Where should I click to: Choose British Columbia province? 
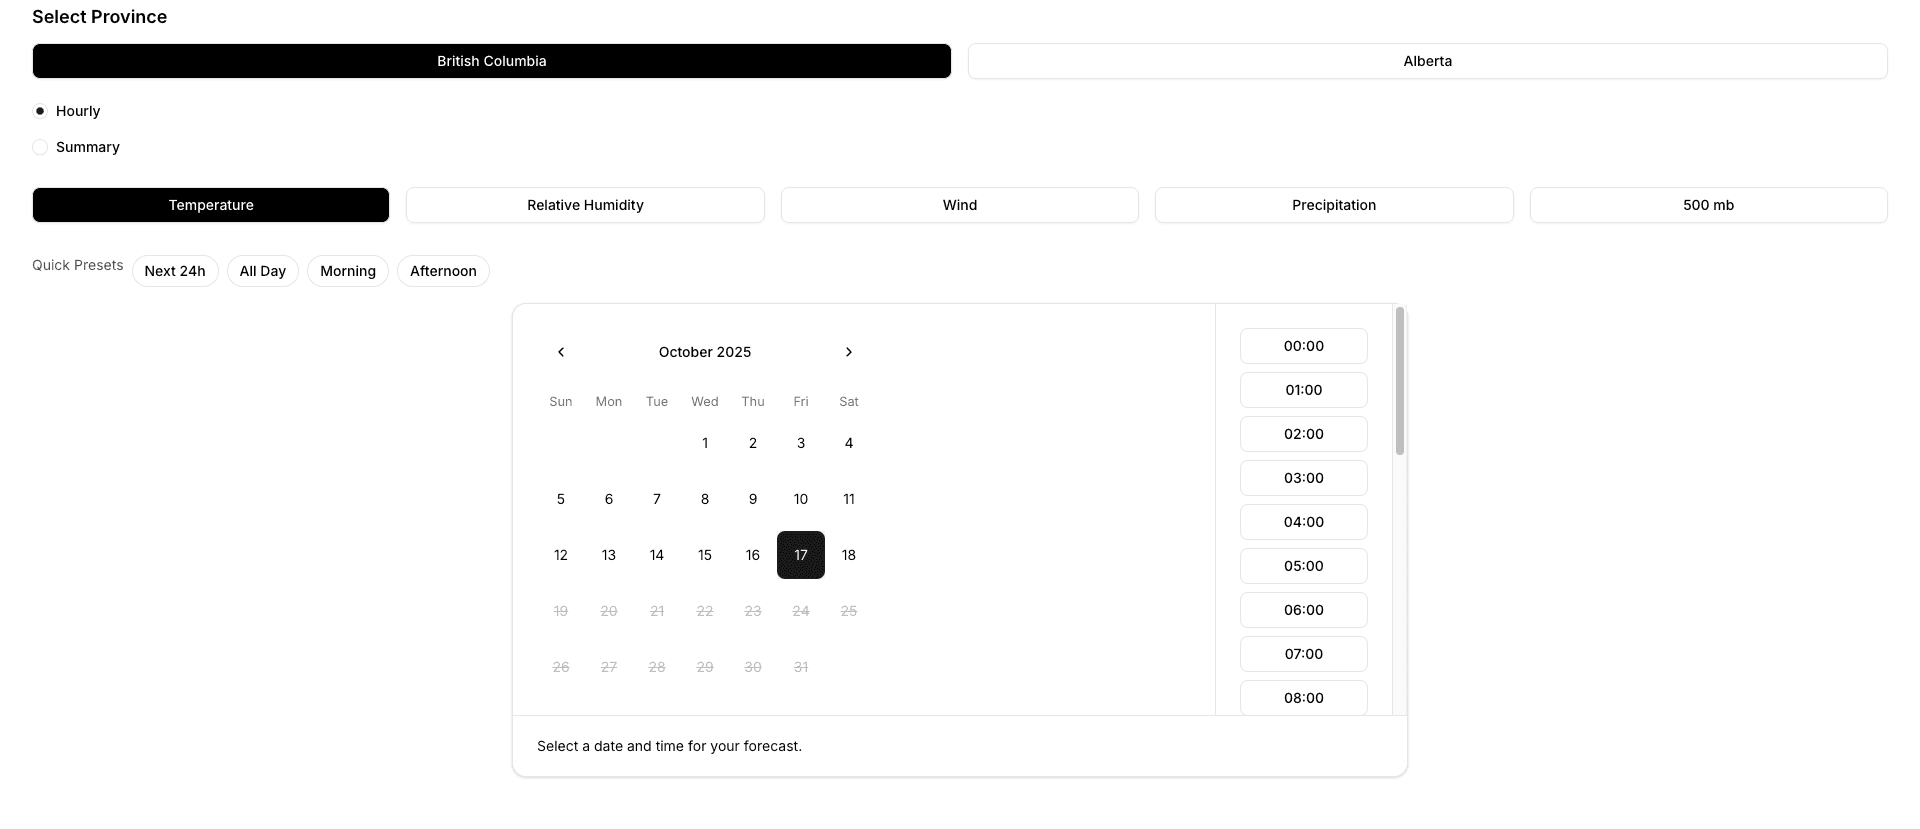click(x=491, y=61)
